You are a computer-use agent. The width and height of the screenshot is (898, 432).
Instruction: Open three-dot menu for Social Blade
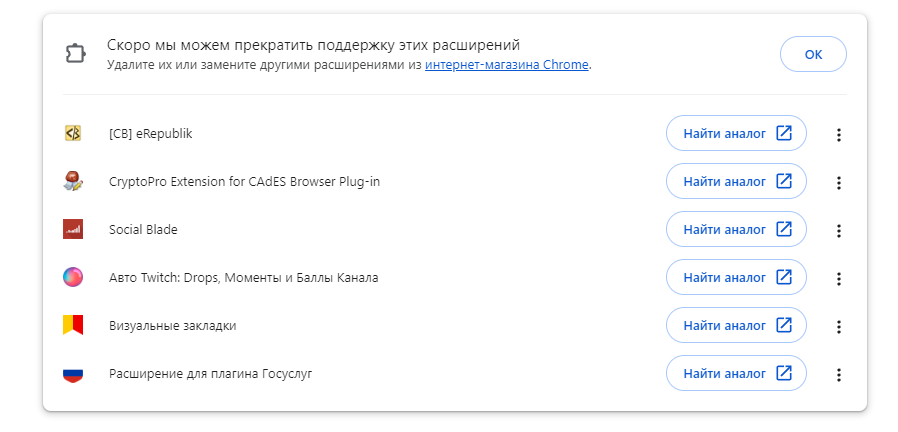[838, 231]
